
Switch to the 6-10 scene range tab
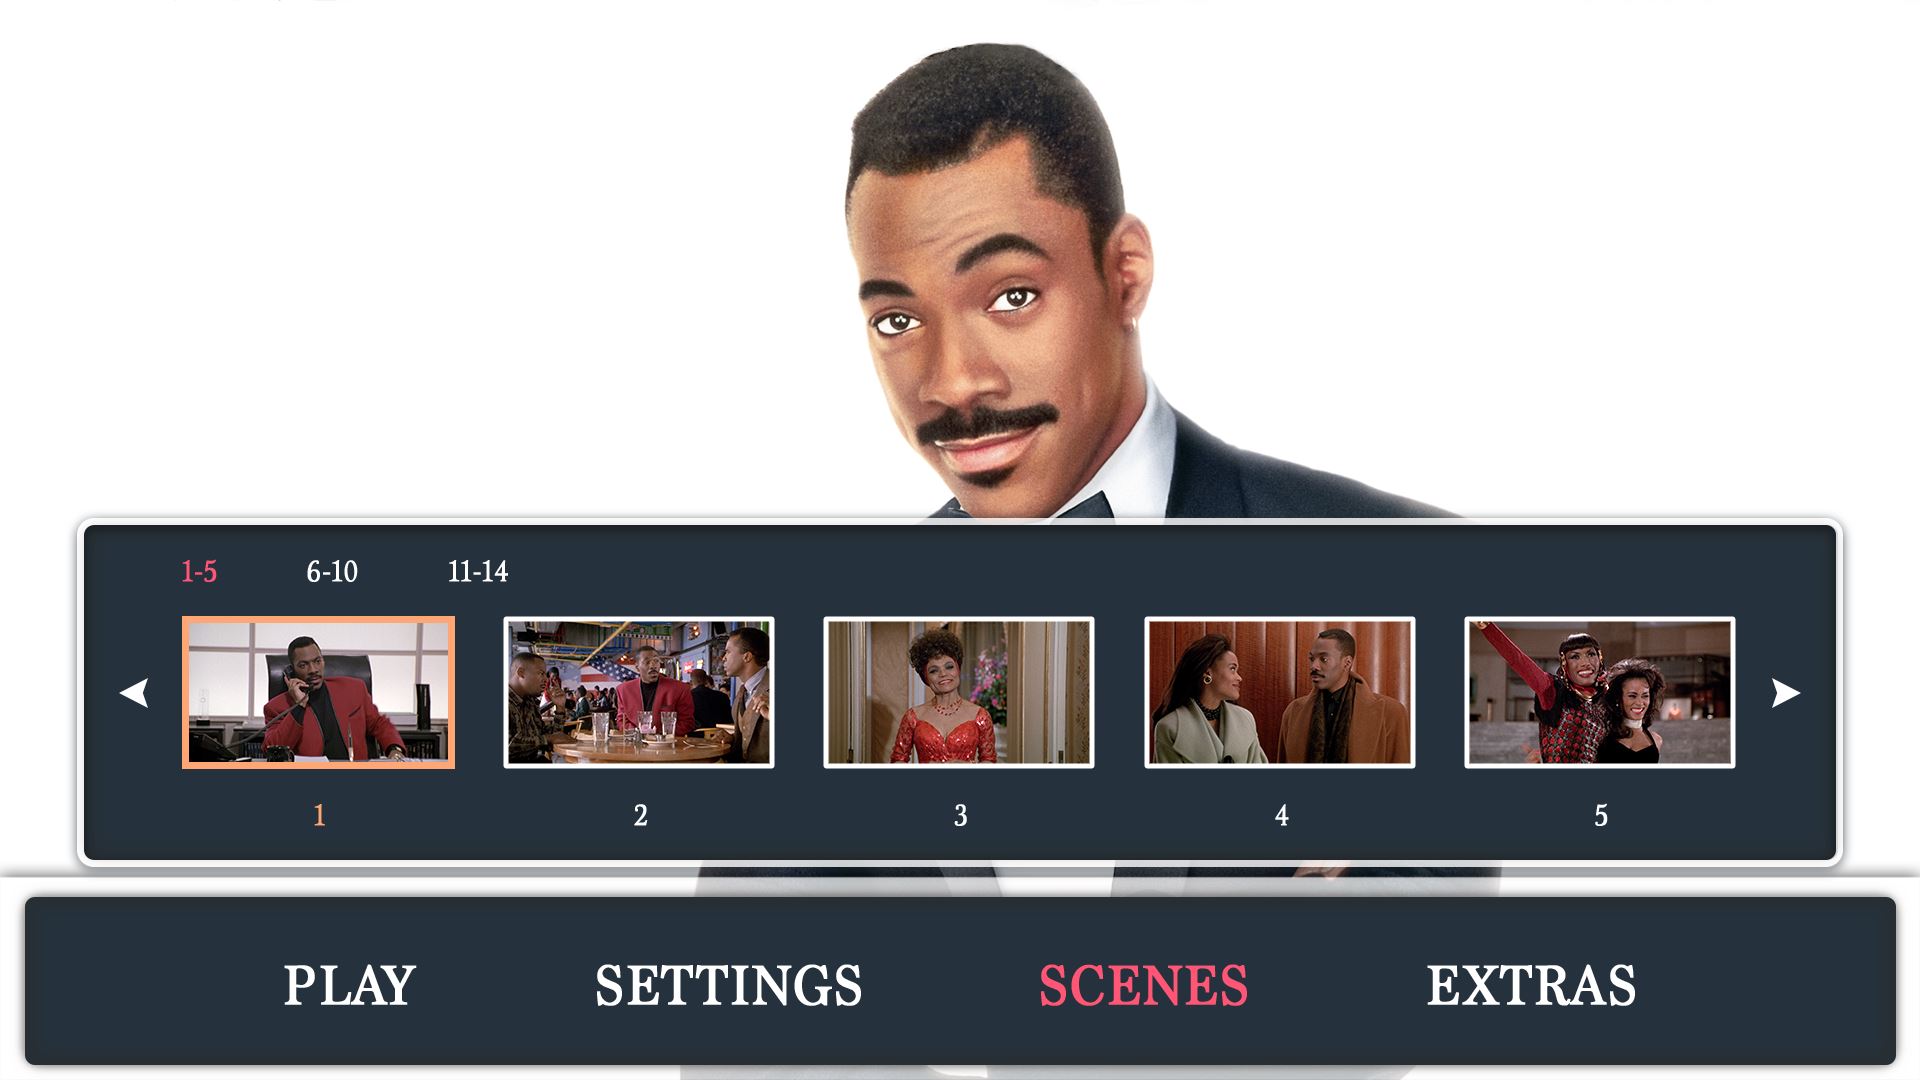pyautogui.click(x=332, y=571)
